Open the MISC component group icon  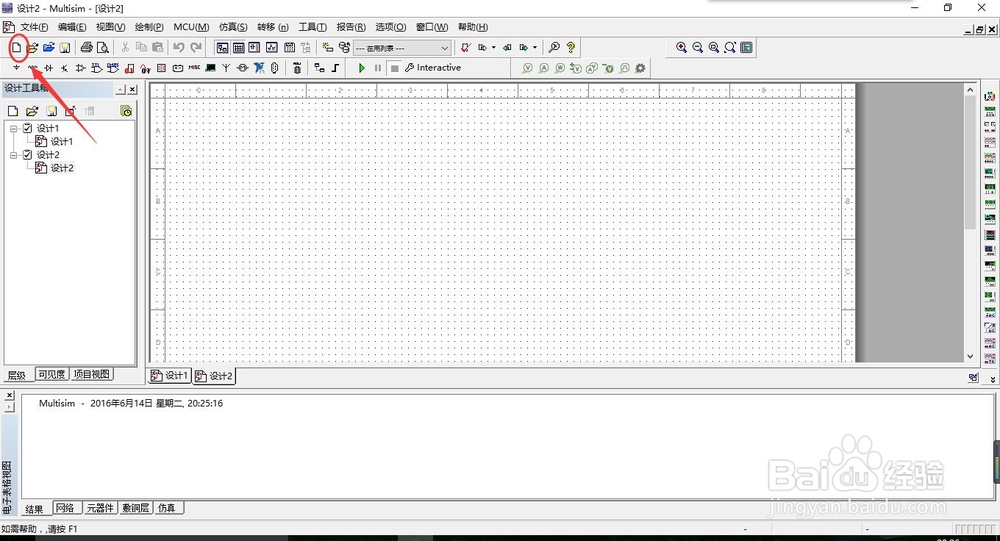(194, 68)
